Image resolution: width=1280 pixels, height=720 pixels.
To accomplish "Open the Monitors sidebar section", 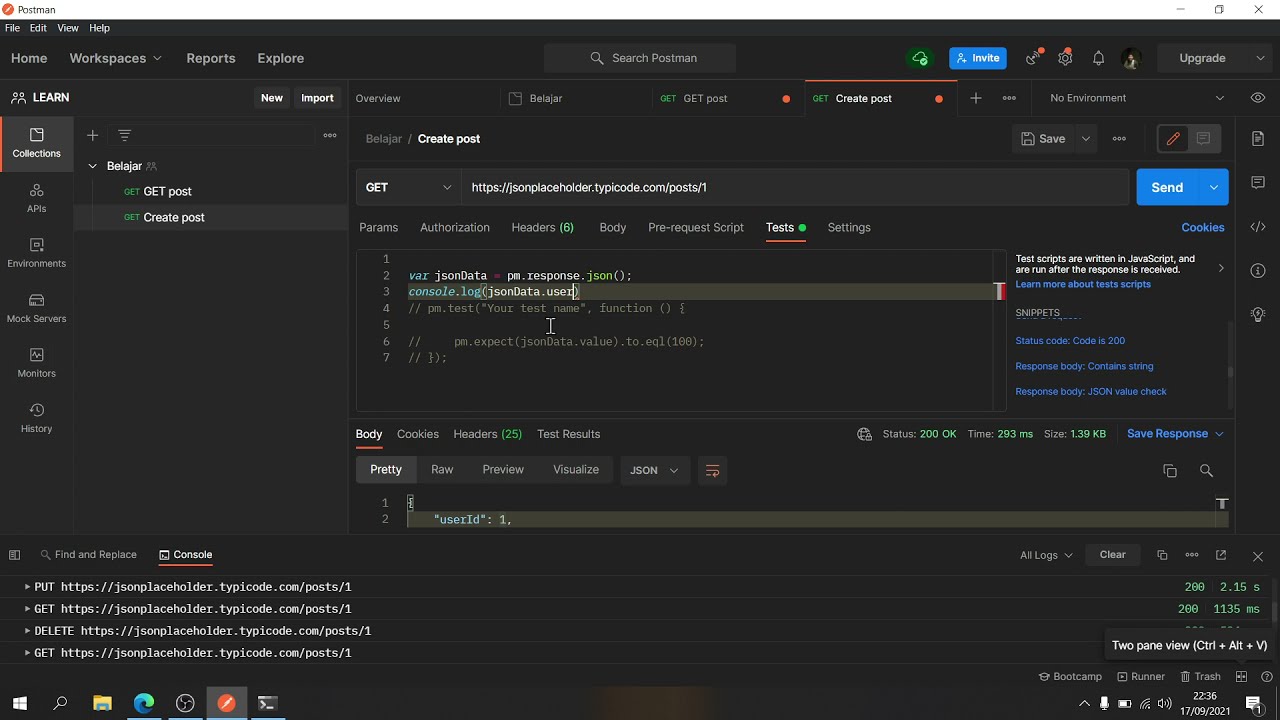I will coord(36,363).
